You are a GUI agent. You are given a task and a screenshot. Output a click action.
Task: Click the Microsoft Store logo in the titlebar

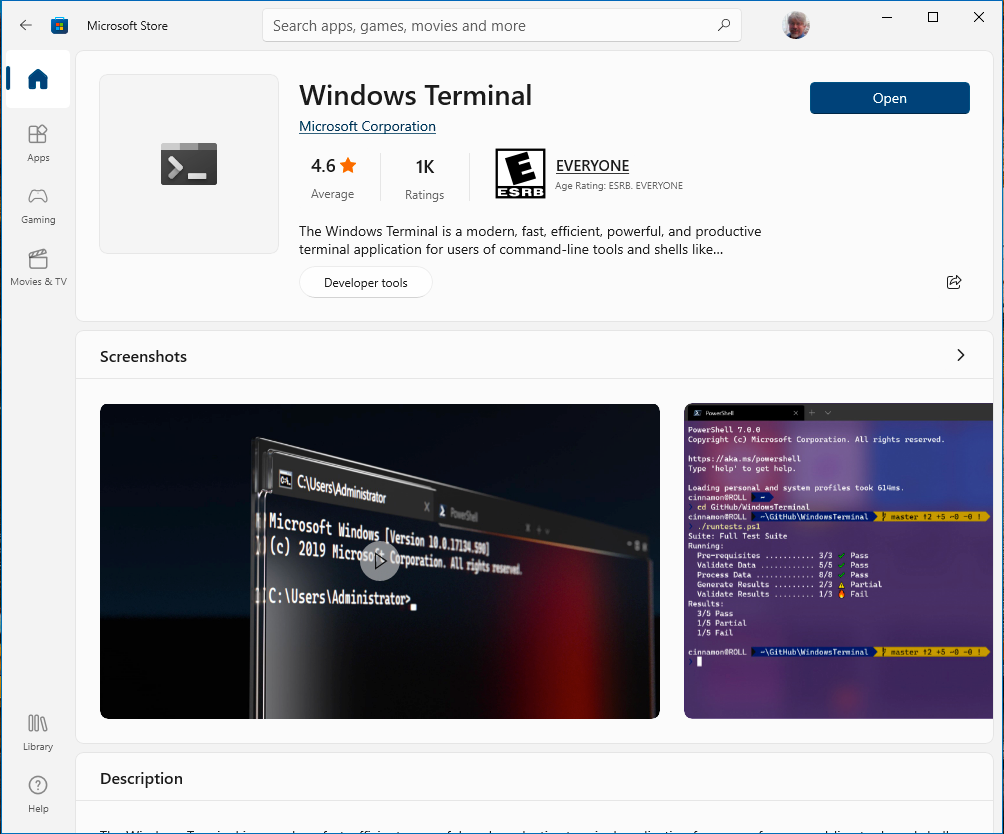(x=60, y=25)
